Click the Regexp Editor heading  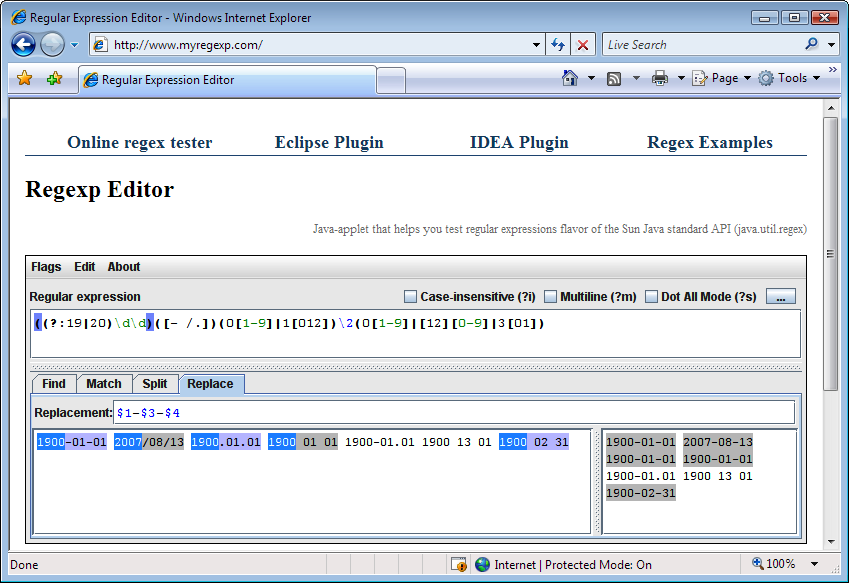(x=100, y=189)
